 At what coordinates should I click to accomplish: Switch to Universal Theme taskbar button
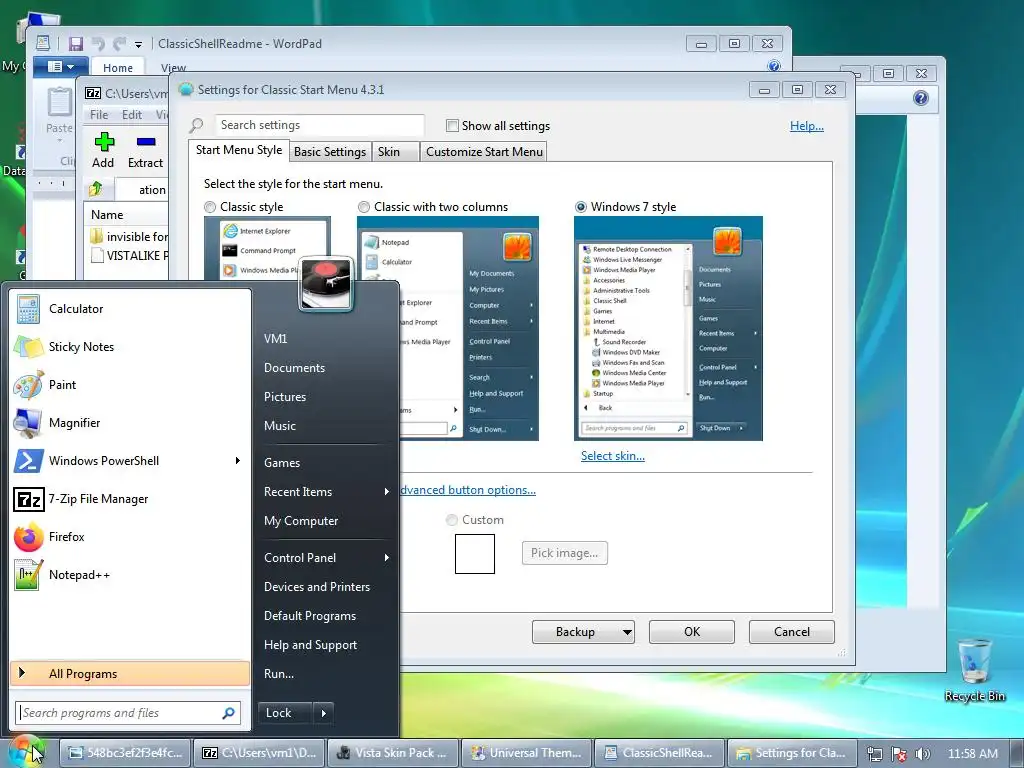tap(526, 753)
